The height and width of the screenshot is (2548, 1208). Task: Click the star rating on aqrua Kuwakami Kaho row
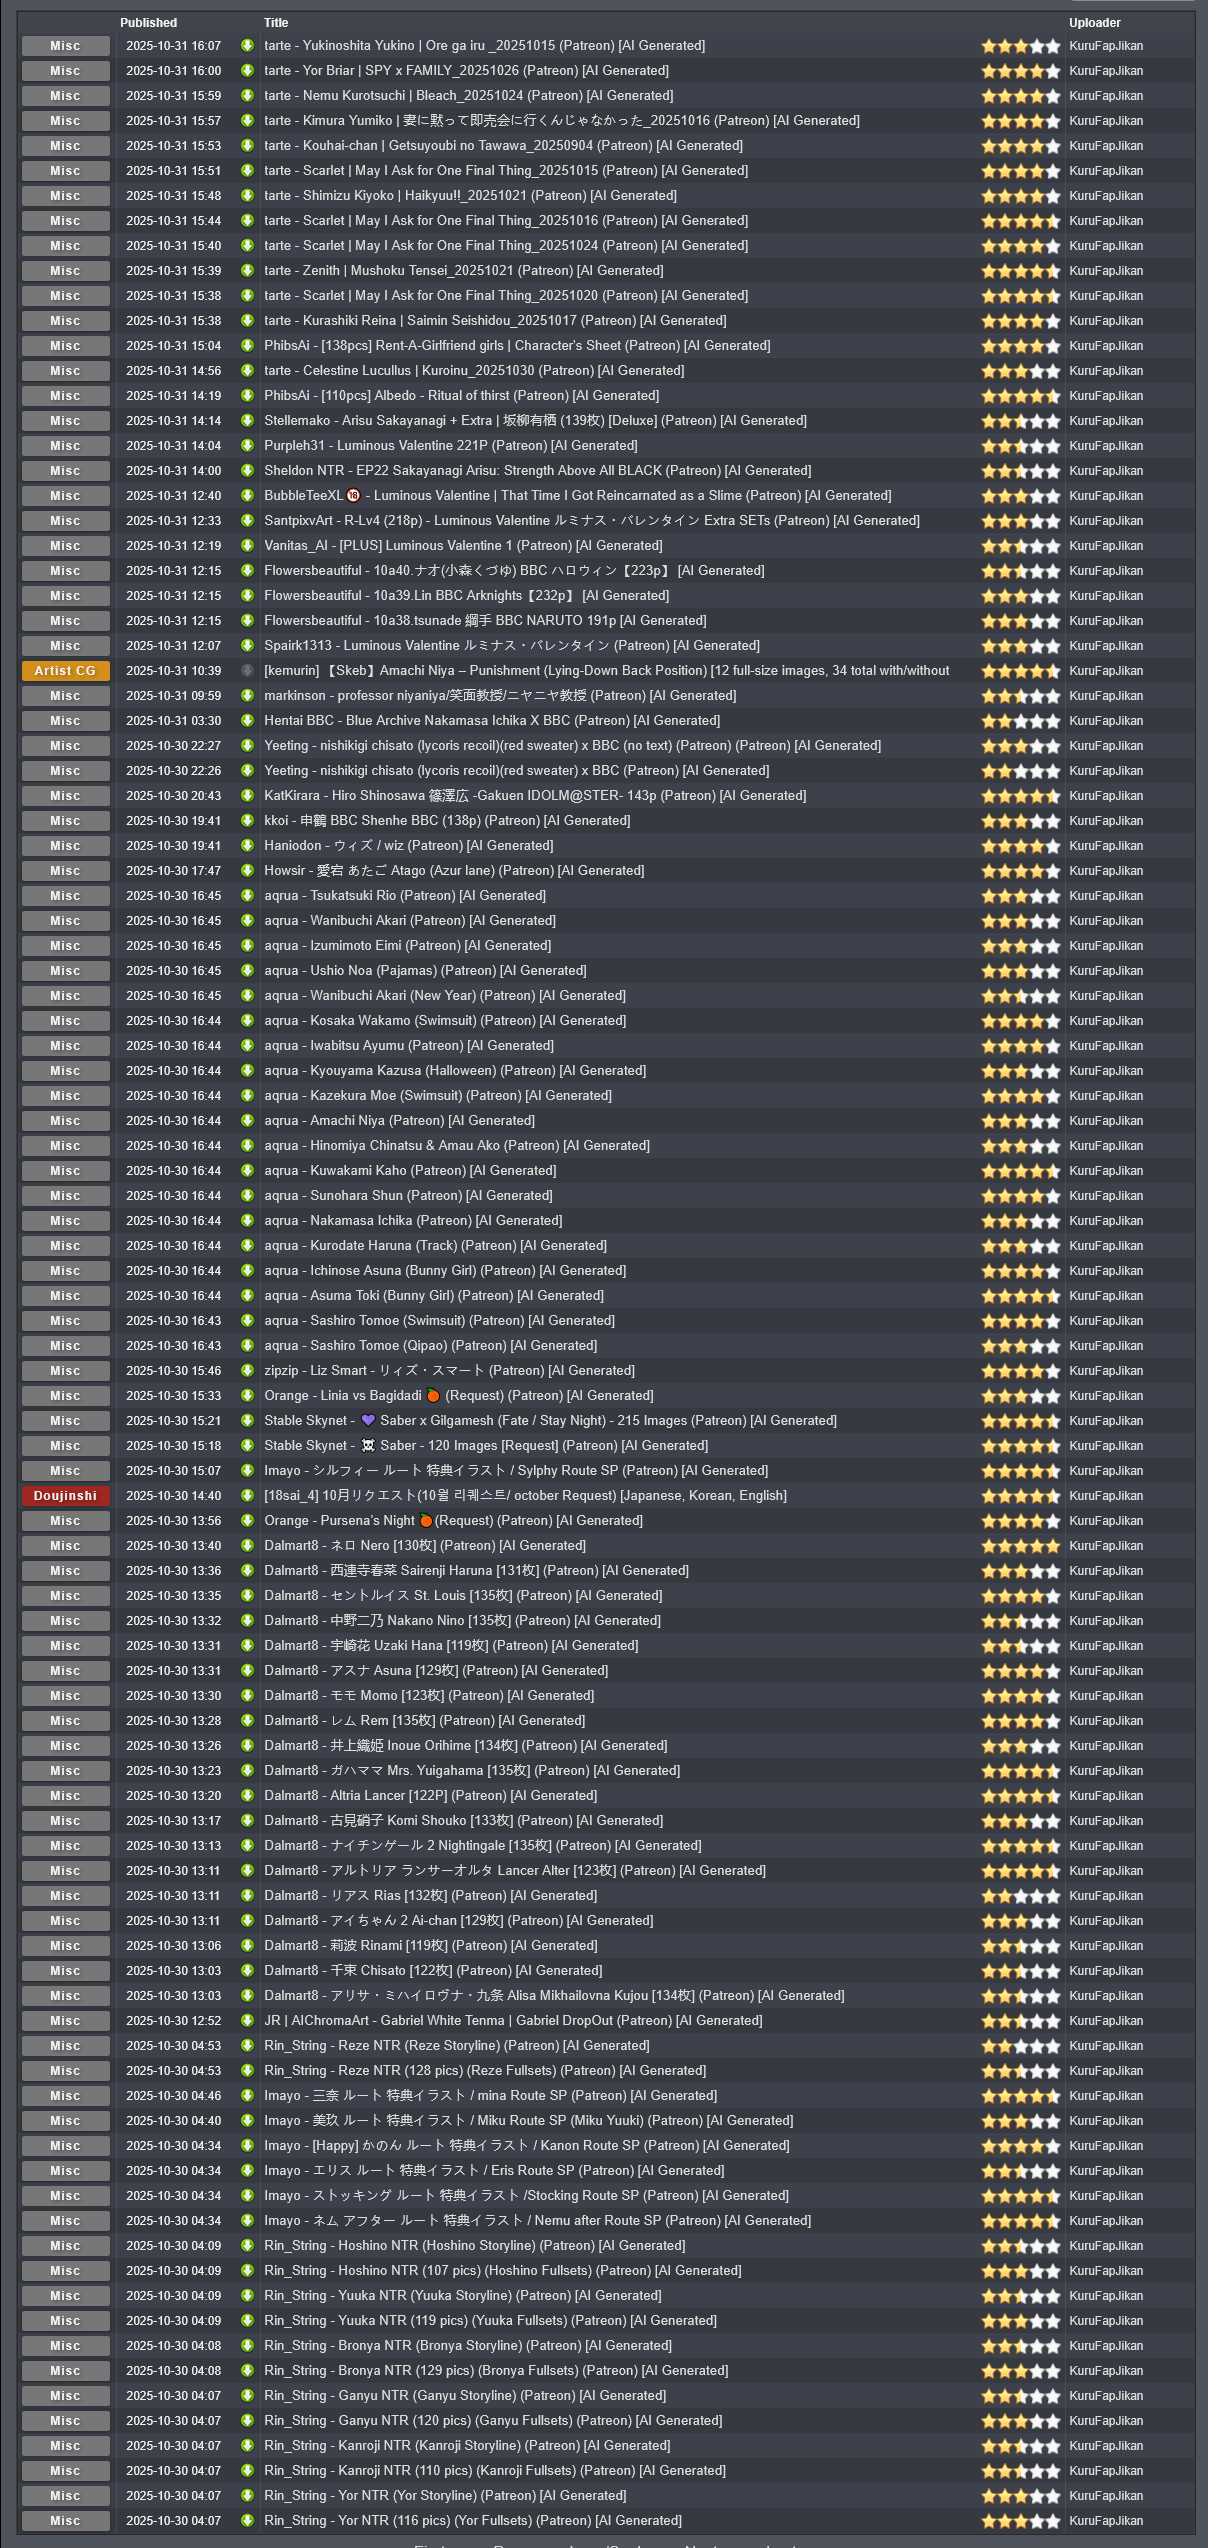[x=1021, y=1171]
